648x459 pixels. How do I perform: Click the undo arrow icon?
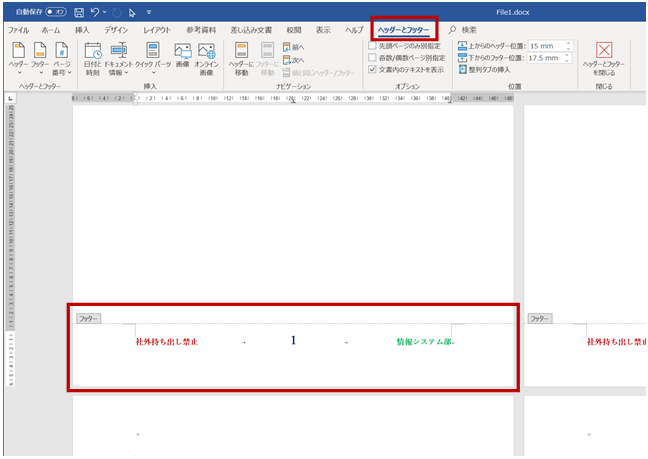[94, 12]
